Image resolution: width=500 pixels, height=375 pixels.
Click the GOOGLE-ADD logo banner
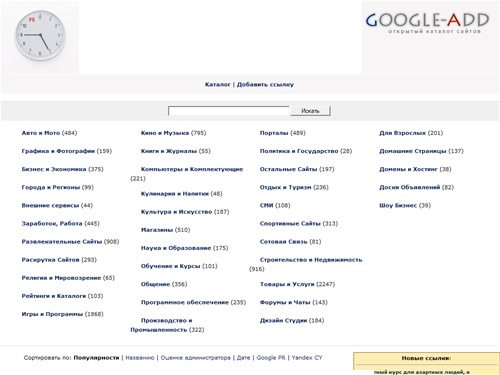pos(430,37)
